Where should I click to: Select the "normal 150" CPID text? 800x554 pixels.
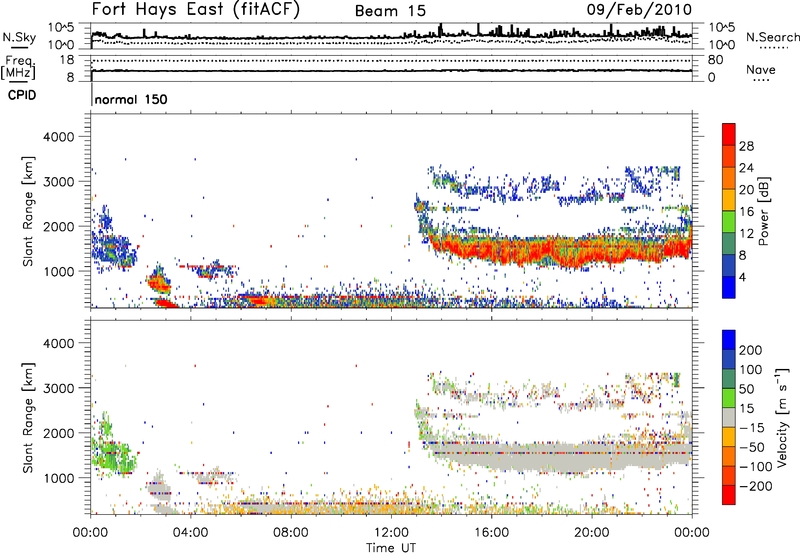coord(131,99)
